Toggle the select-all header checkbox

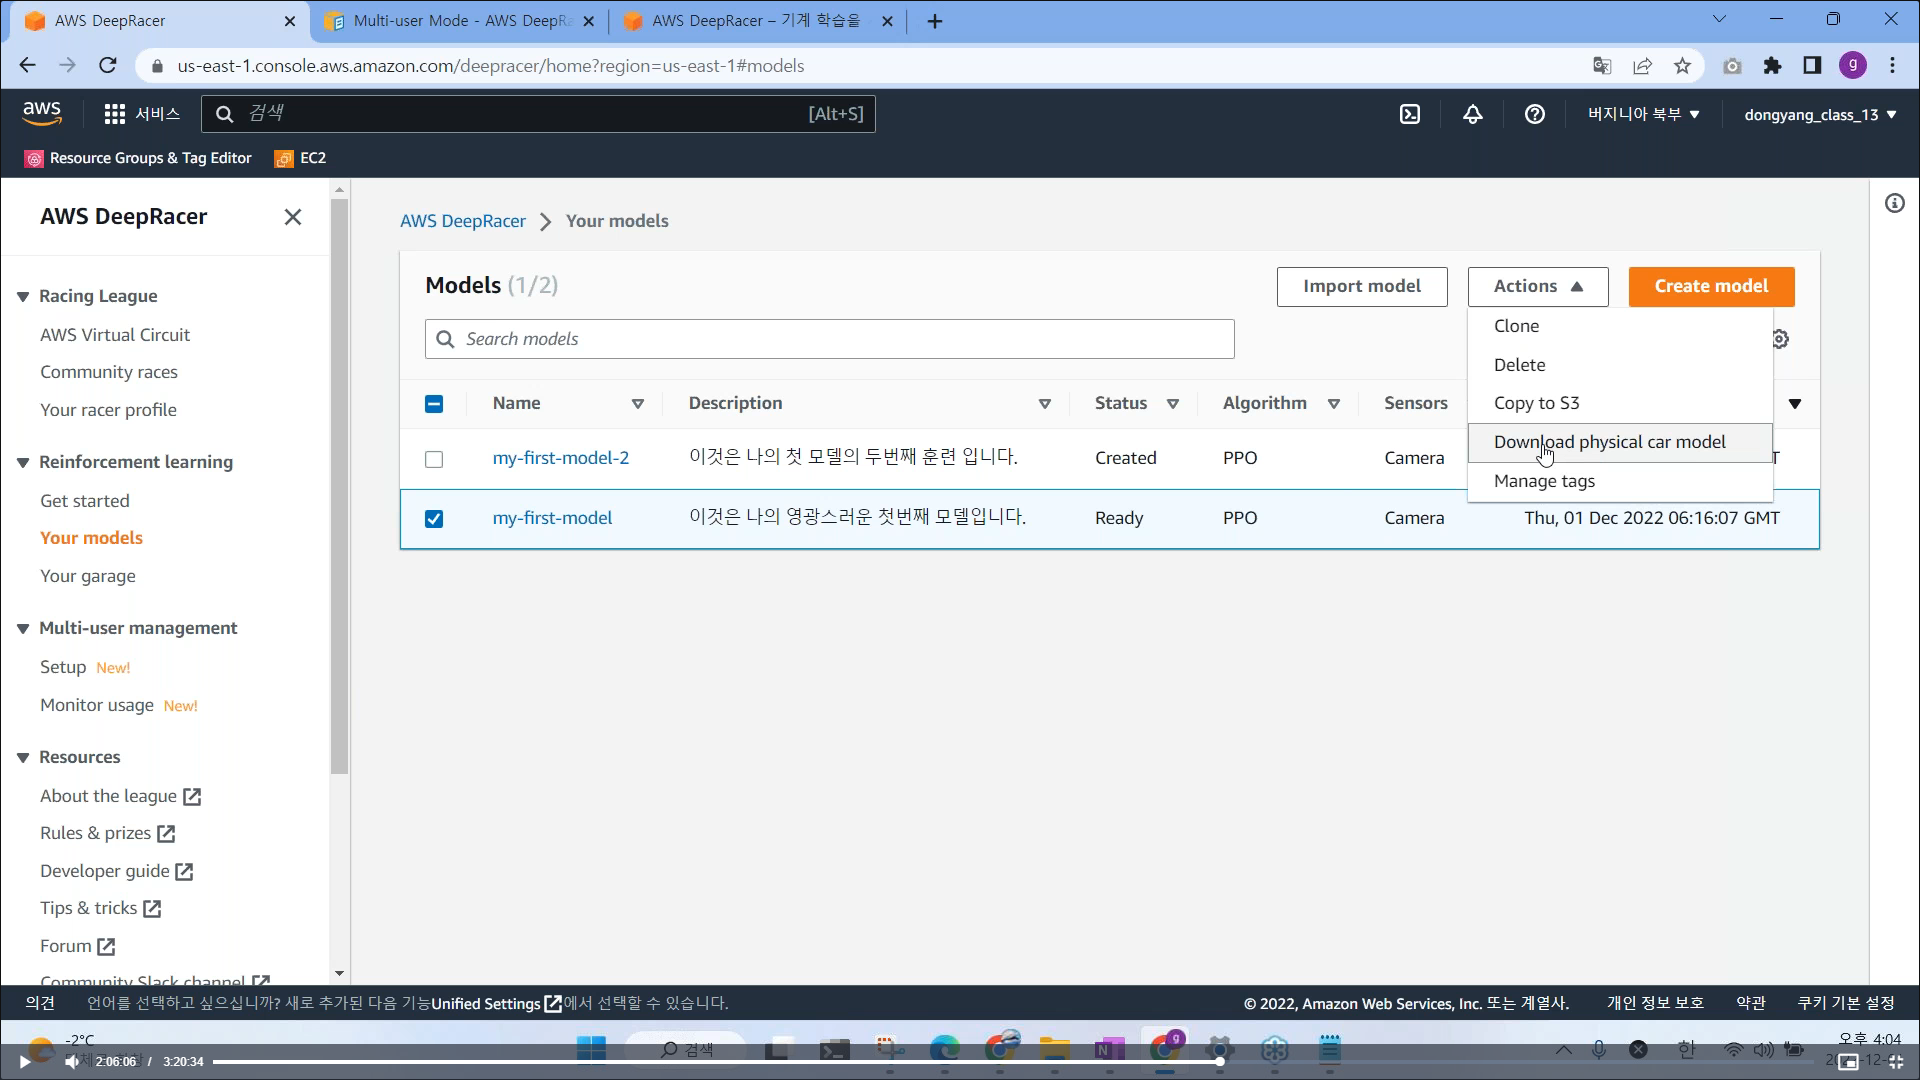tap(434, 404)
